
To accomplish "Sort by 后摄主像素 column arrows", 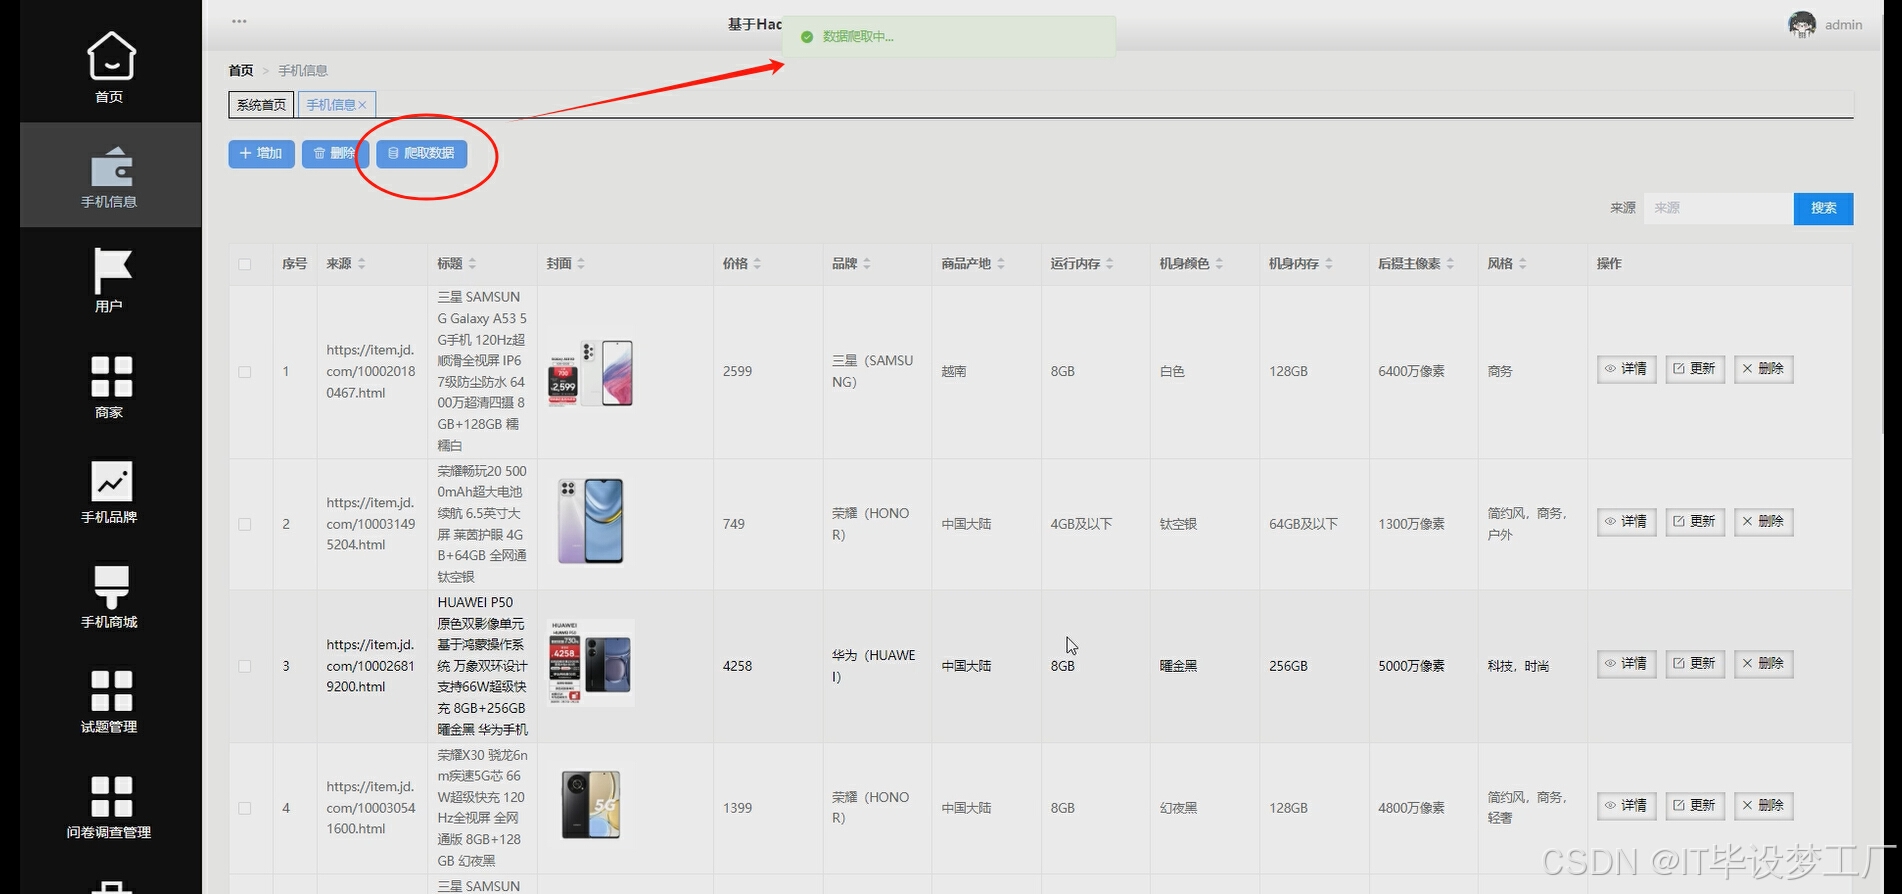I will pyautogui.click(x=1450, y=264).
